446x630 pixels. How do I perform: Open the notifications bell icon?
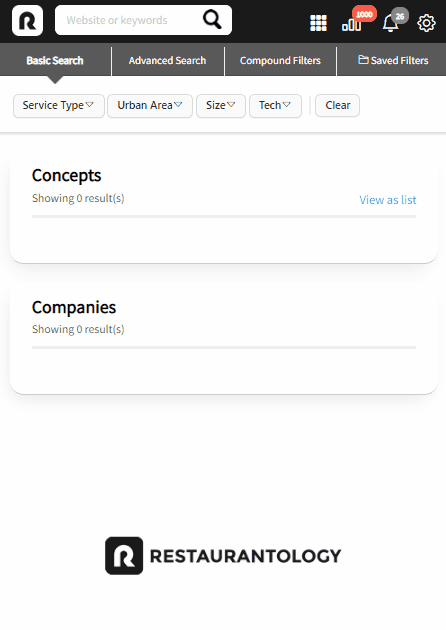click(x=390, y=23)
